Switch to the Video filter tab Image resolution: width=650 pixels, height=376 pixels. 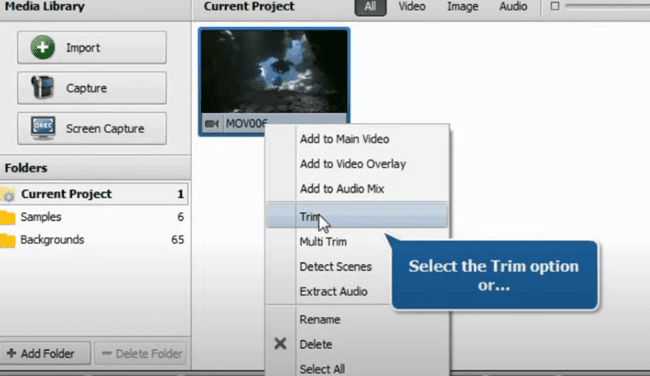[x=412, y=7]
